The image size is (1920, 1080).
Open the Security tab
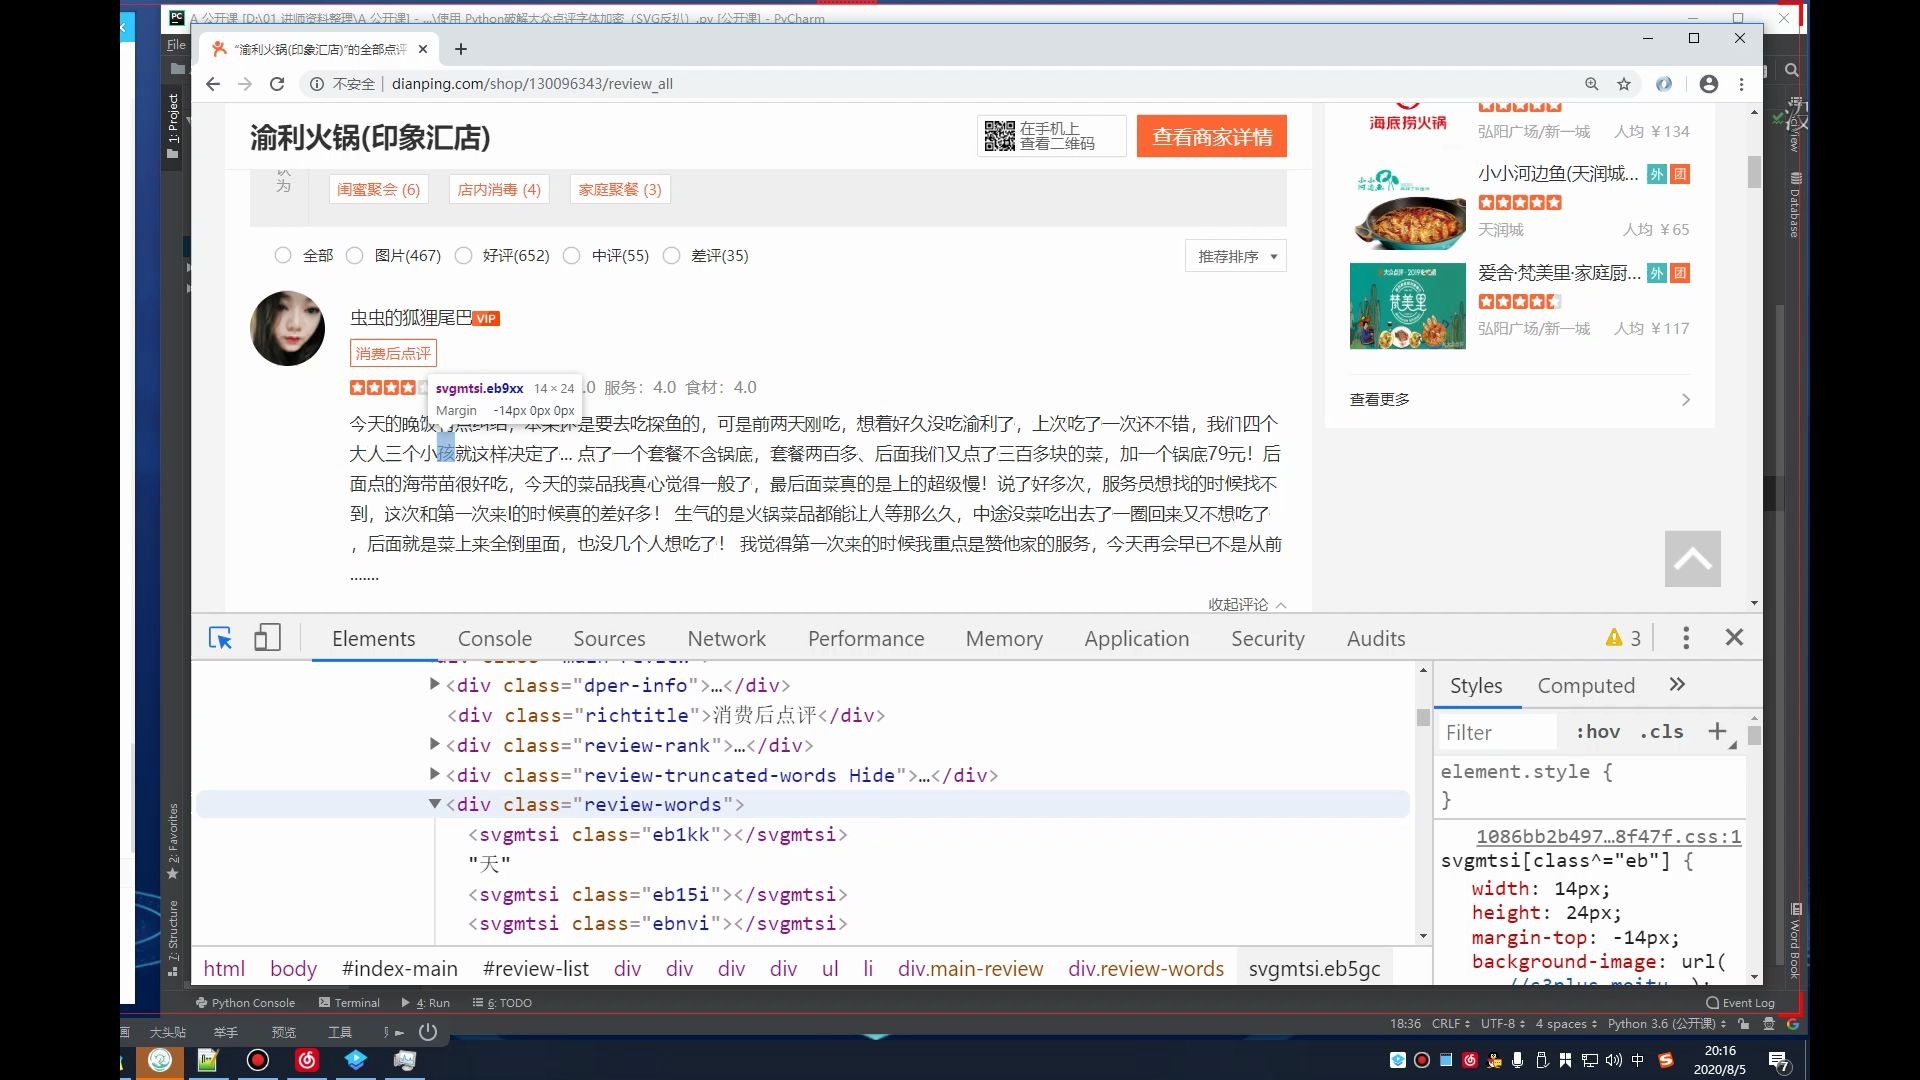pos(1268,639)
